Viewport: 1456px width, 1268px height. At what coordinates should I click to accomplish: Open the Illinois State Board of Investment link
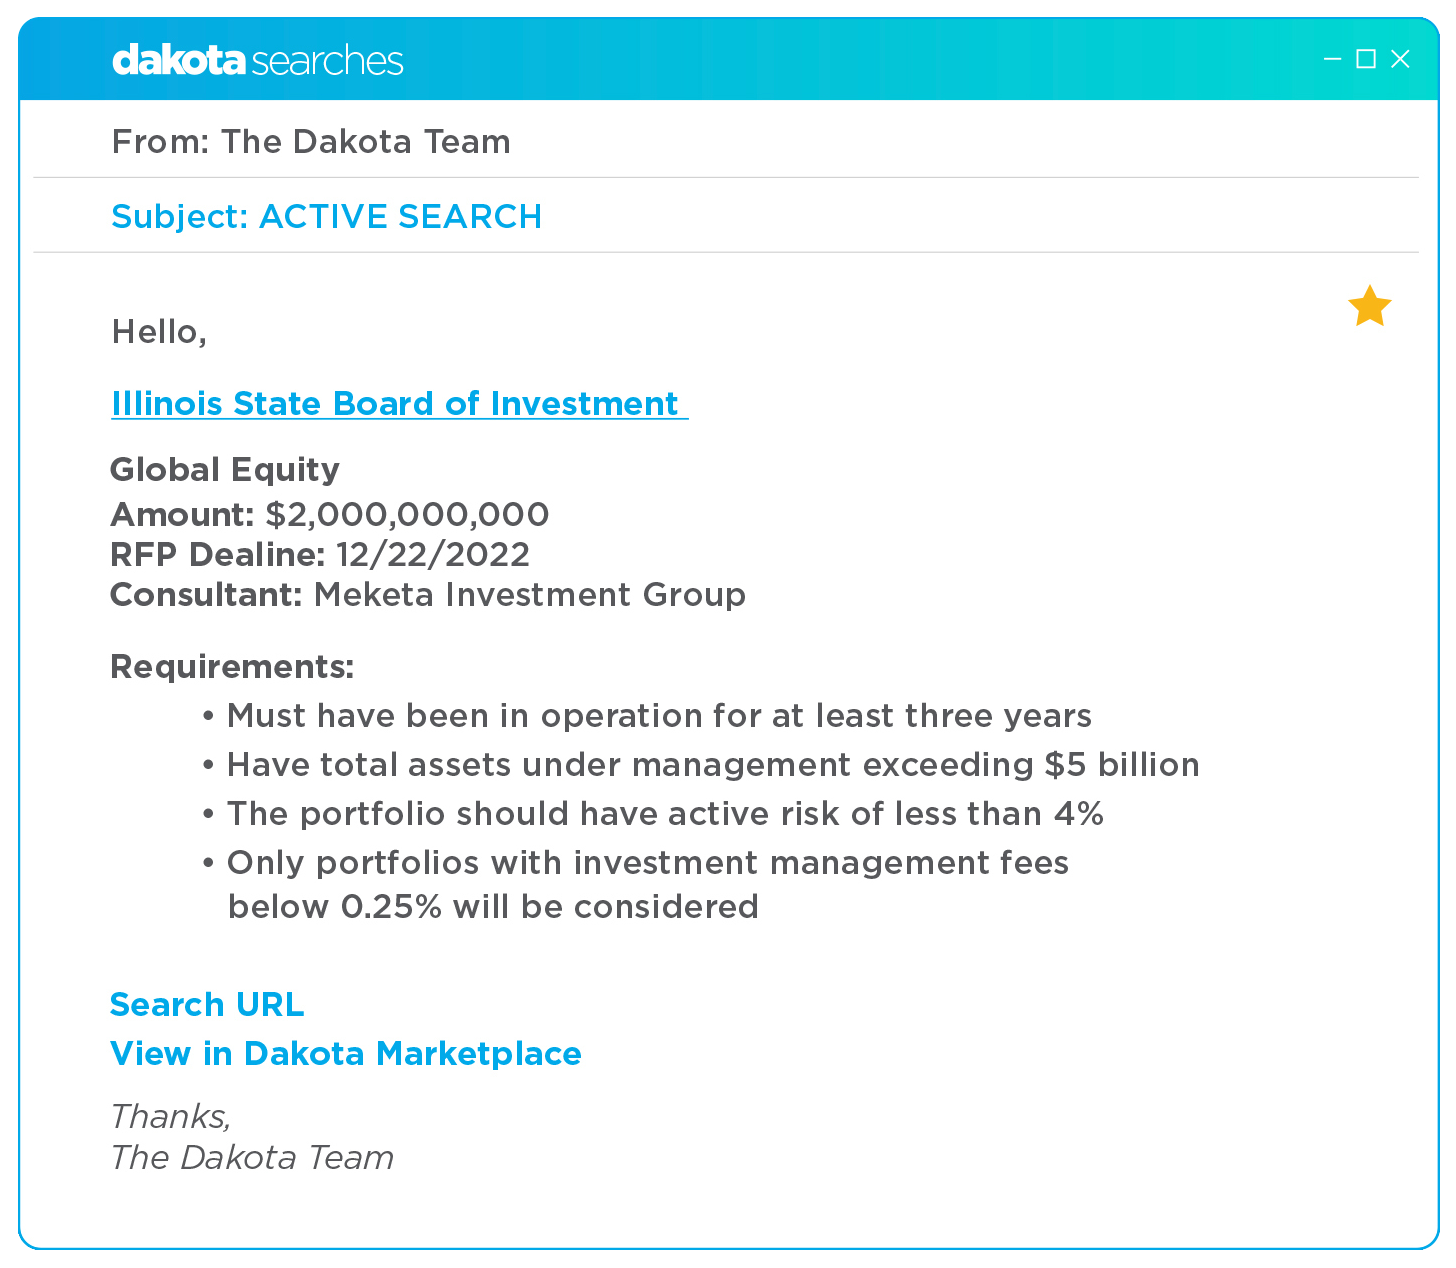tap(396, 403)
